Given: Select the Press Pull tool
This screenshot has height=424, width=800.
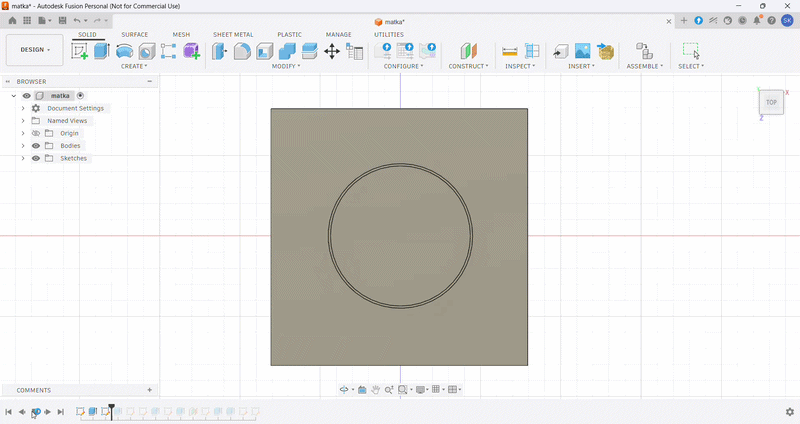Looking at the screenshot, I should coord(219,51).
